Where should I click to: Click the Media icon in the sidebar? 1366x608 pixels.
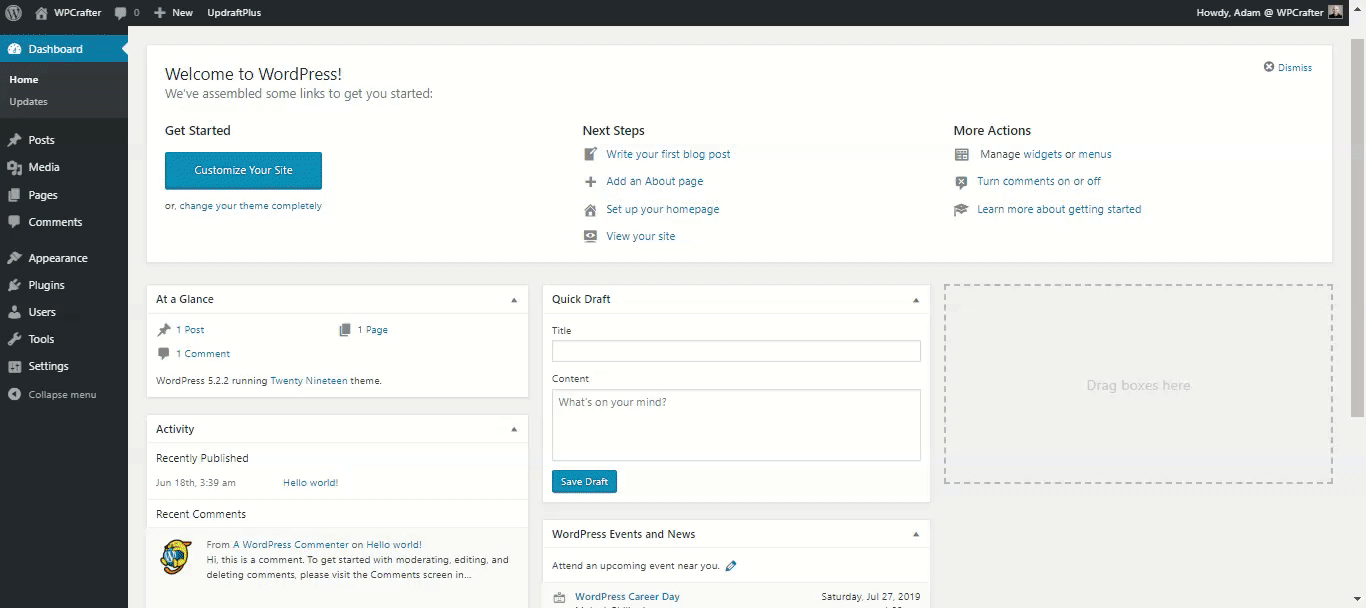point(14,167)
